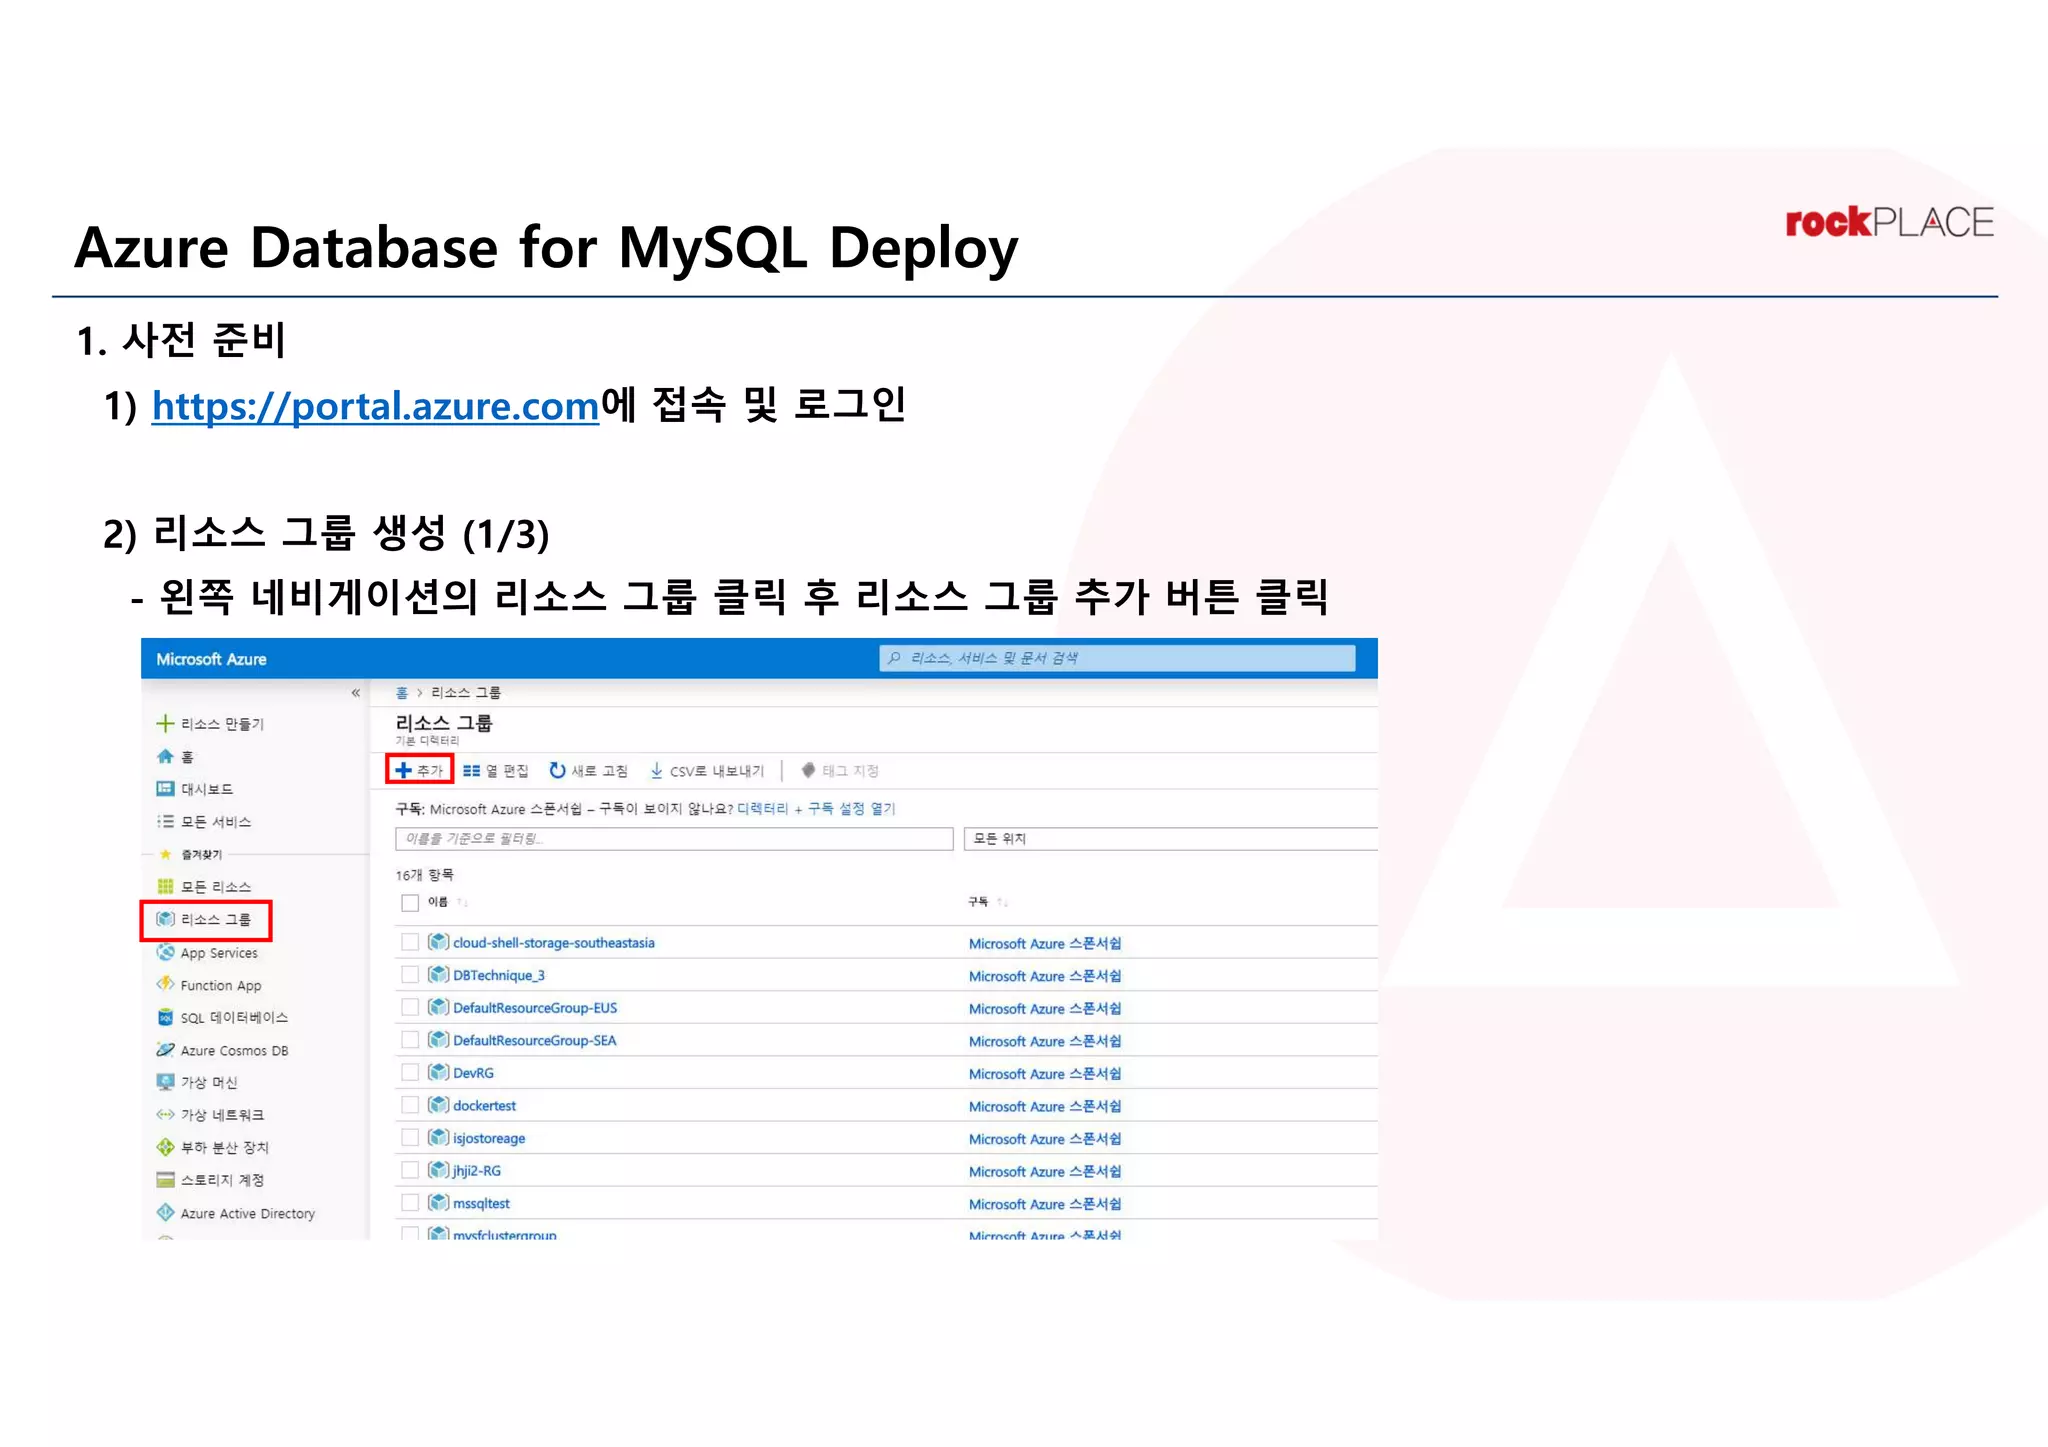Click the SQL 데이터베이스 menu label

pos(234,1017)
